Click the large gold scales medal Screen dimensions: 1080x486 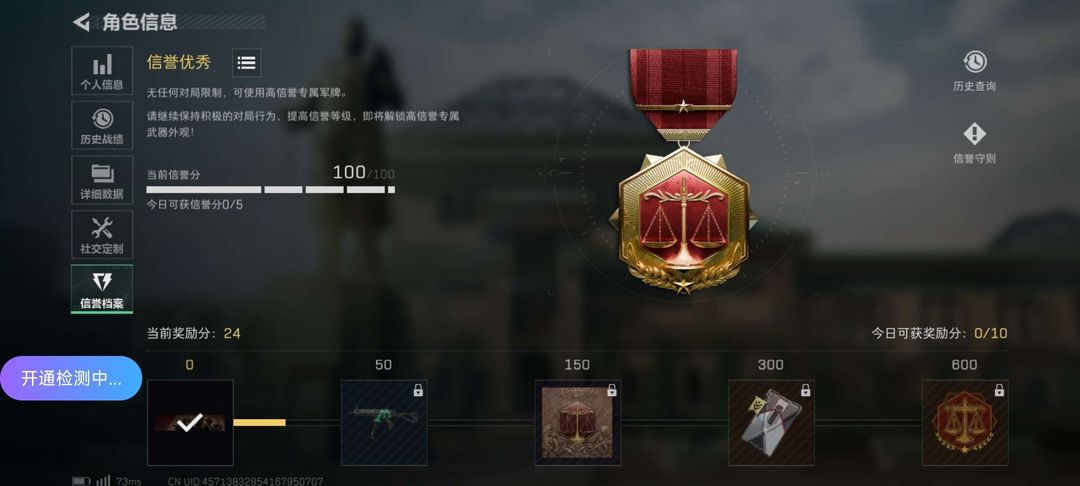click(683, 172)
